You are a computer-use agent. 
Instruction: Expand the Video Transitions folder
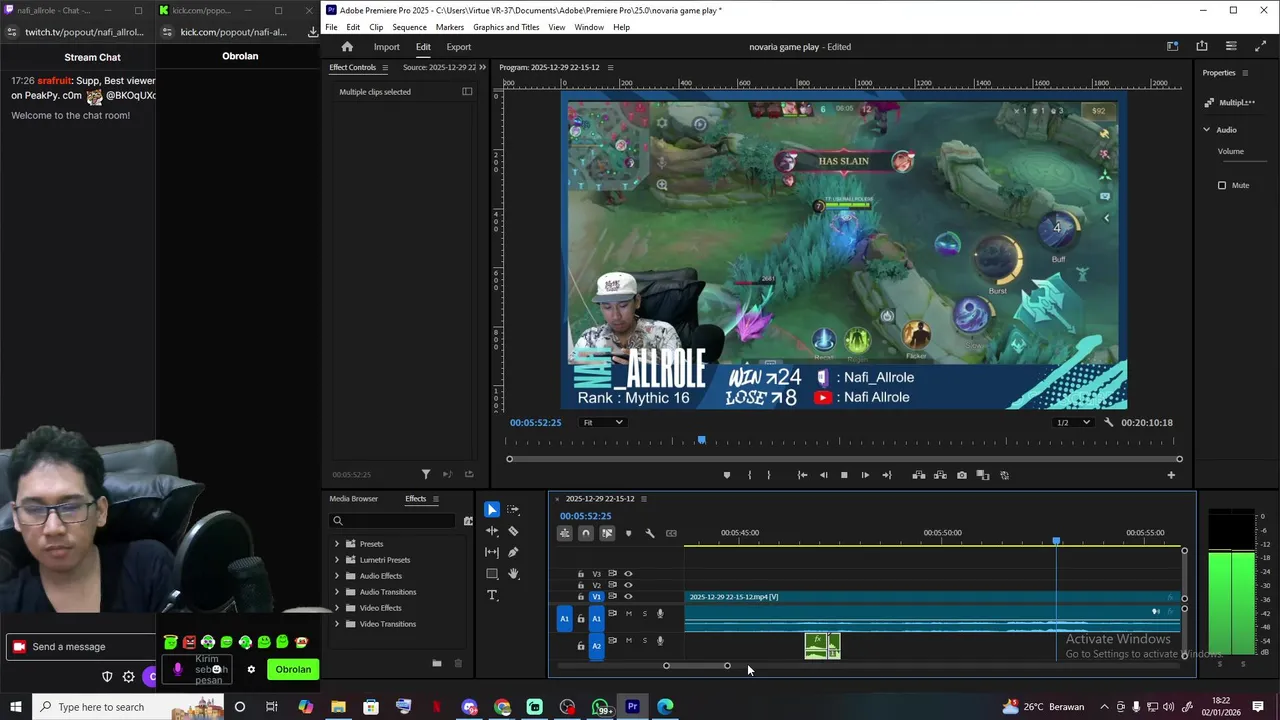(x=337, y=624)
